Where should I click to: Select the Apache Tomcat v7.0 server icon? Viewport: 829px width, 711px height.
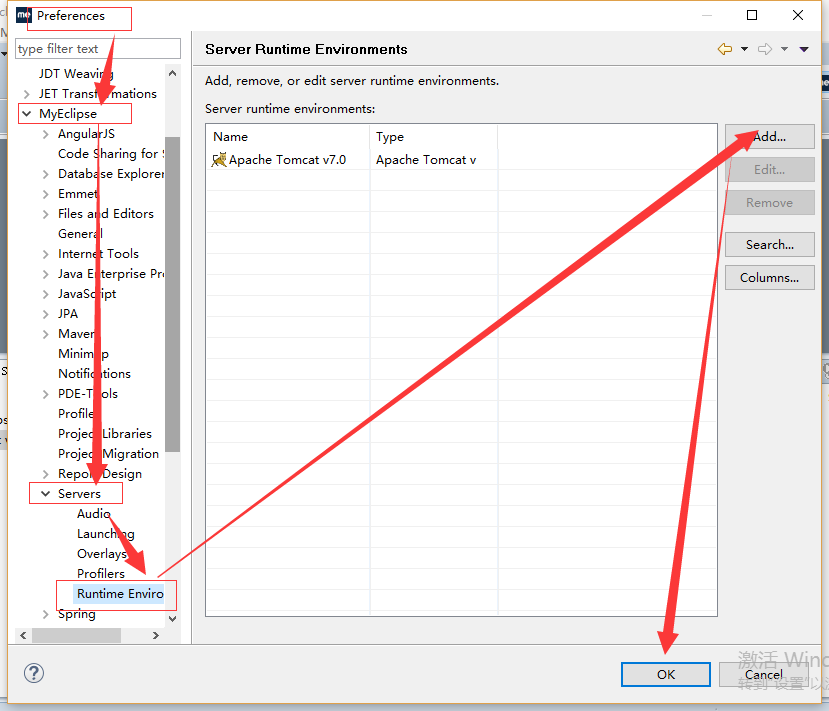(219, 159)
